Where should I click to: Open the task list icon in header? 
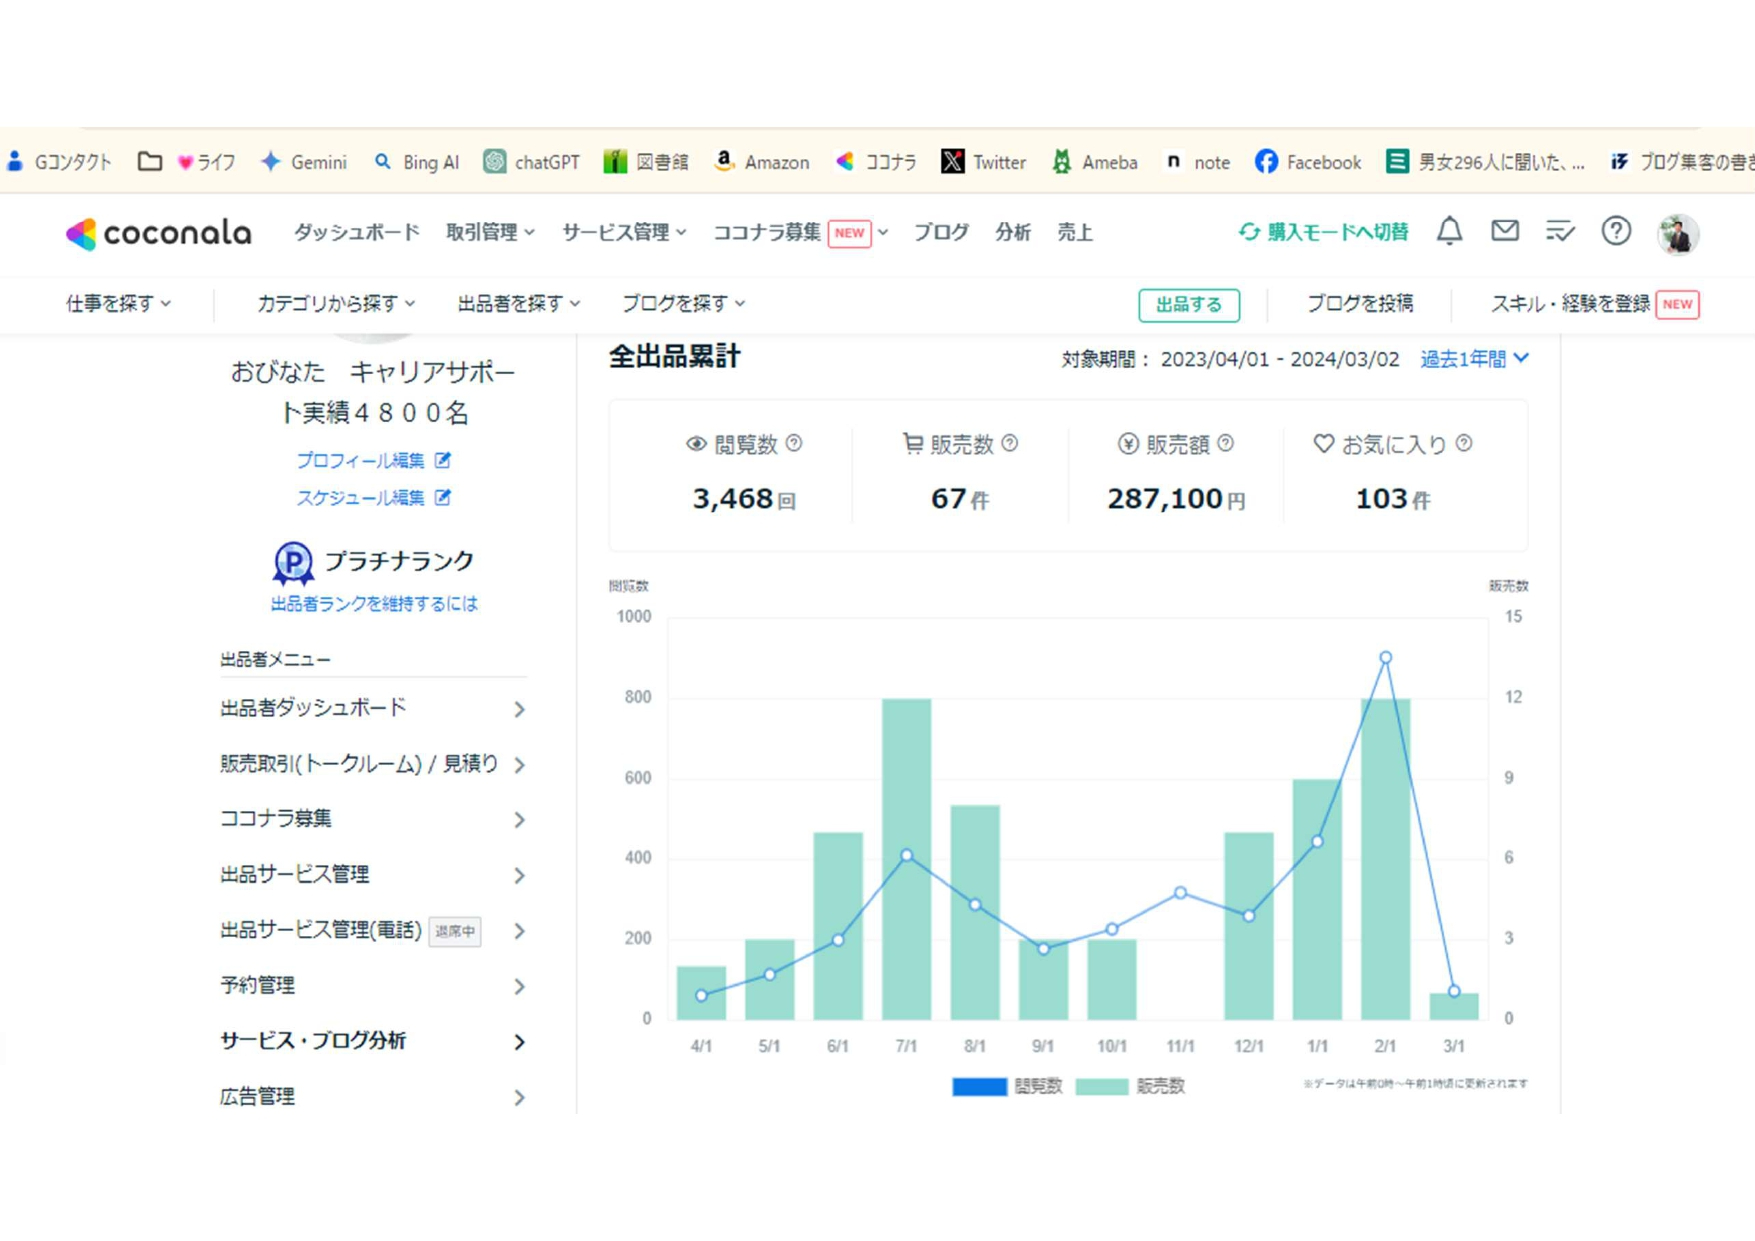point(1559,232)
